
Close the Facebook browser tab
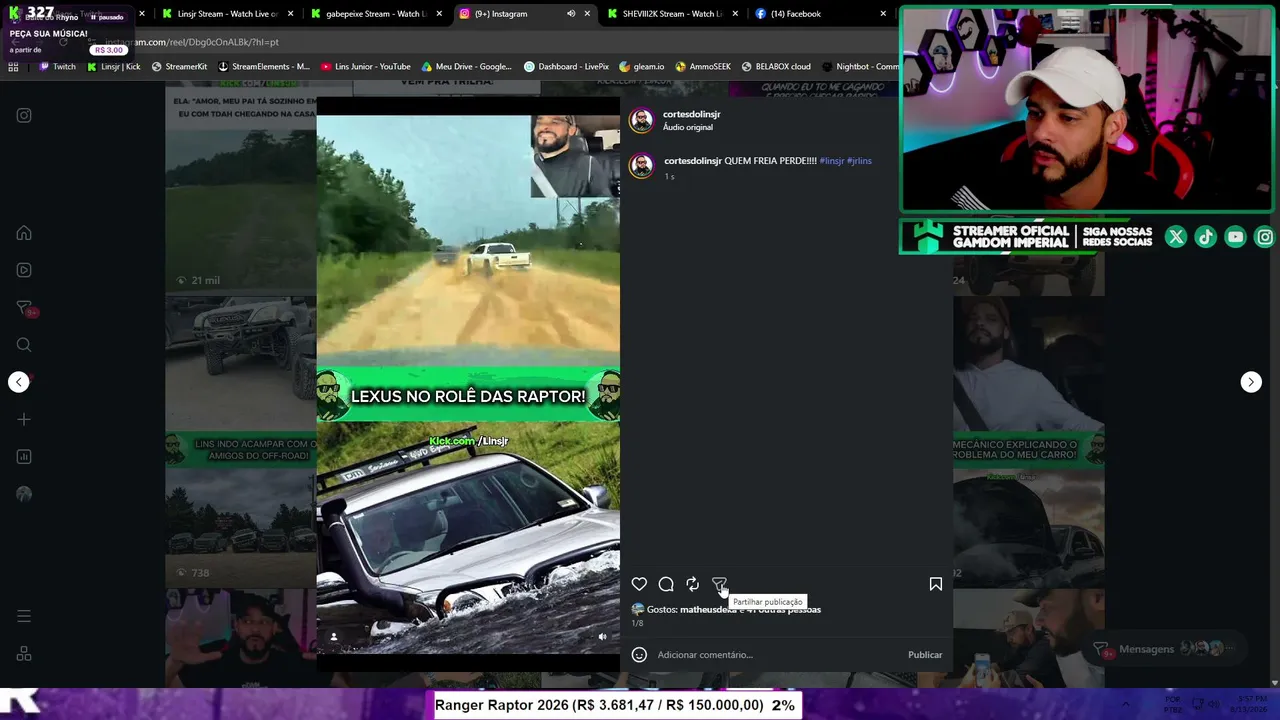[883, 14]
